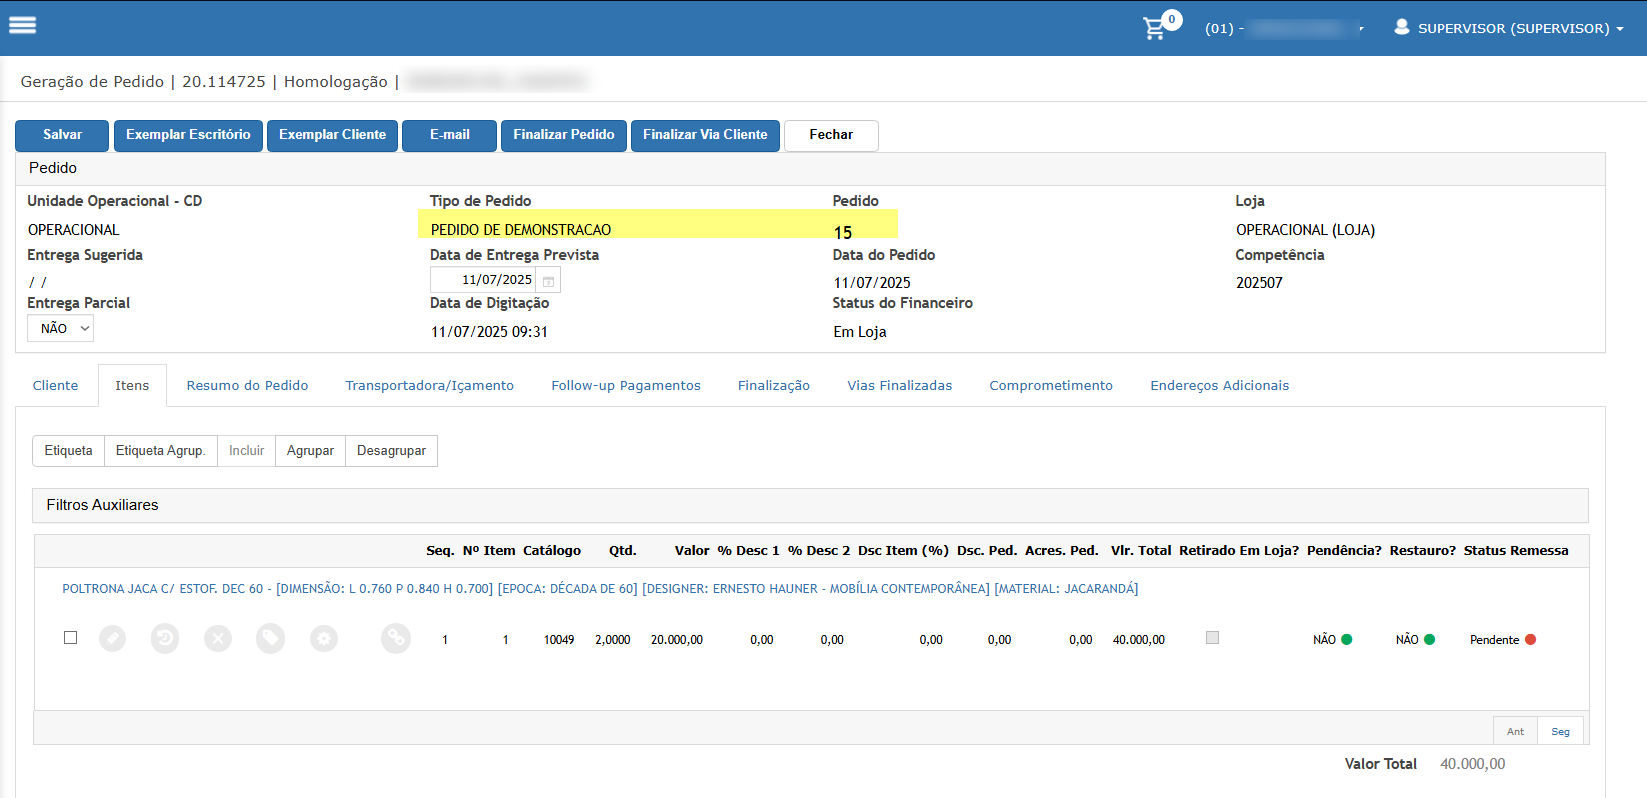Click the Vlr. Total column header
Viewport: 1647px width, 798px height.
point(1141,550)
